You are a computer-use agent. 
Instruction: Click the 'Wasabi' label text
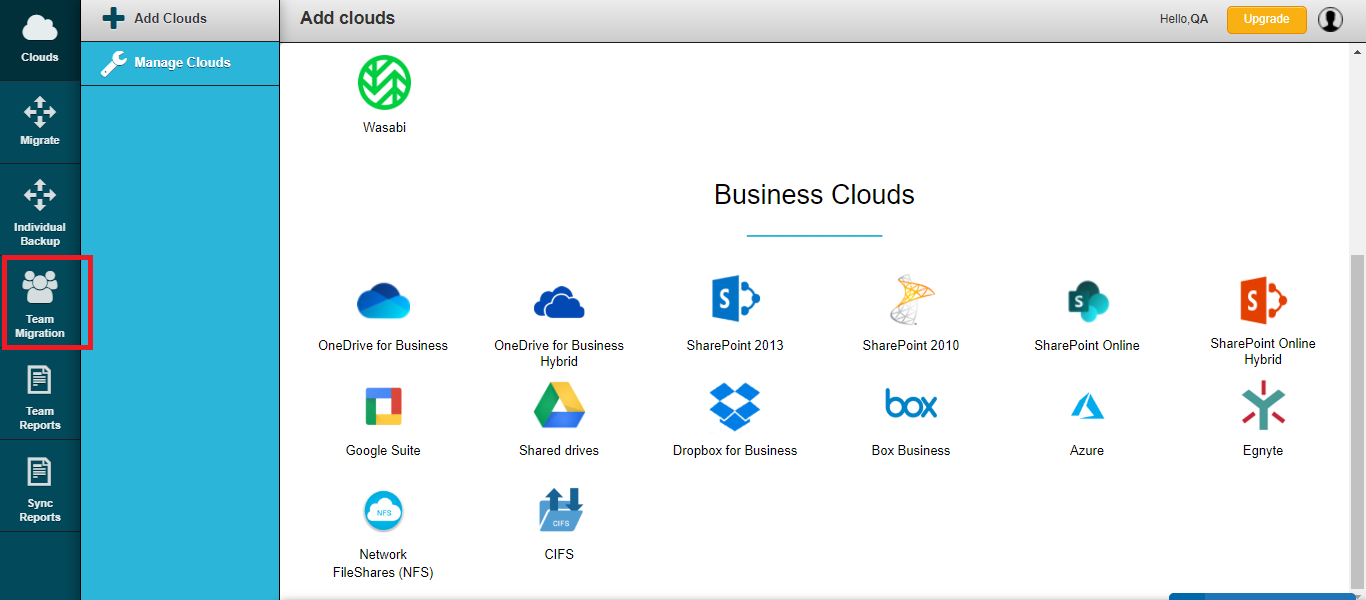coord(384,128)
